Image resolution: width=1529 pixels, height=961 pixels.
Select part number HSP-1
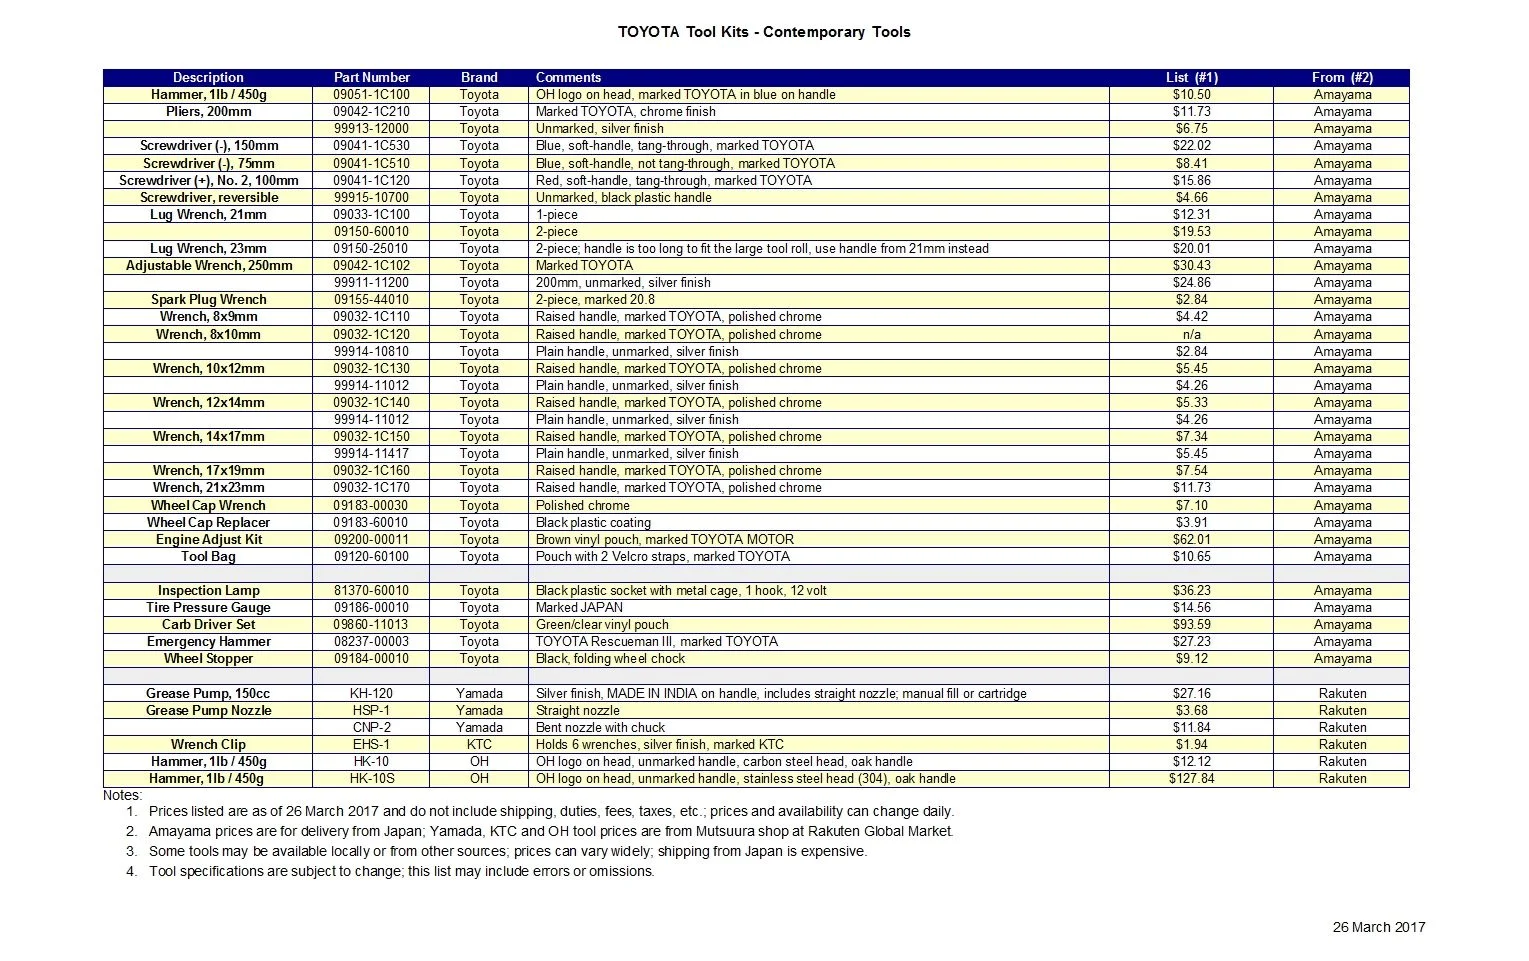point(371,710)
